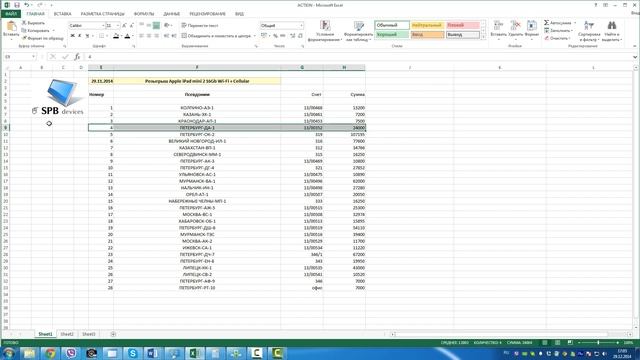Toggle Underline (Ч) formatting
This screenshot has height=360, width=640.
click(x=87, y=36)
